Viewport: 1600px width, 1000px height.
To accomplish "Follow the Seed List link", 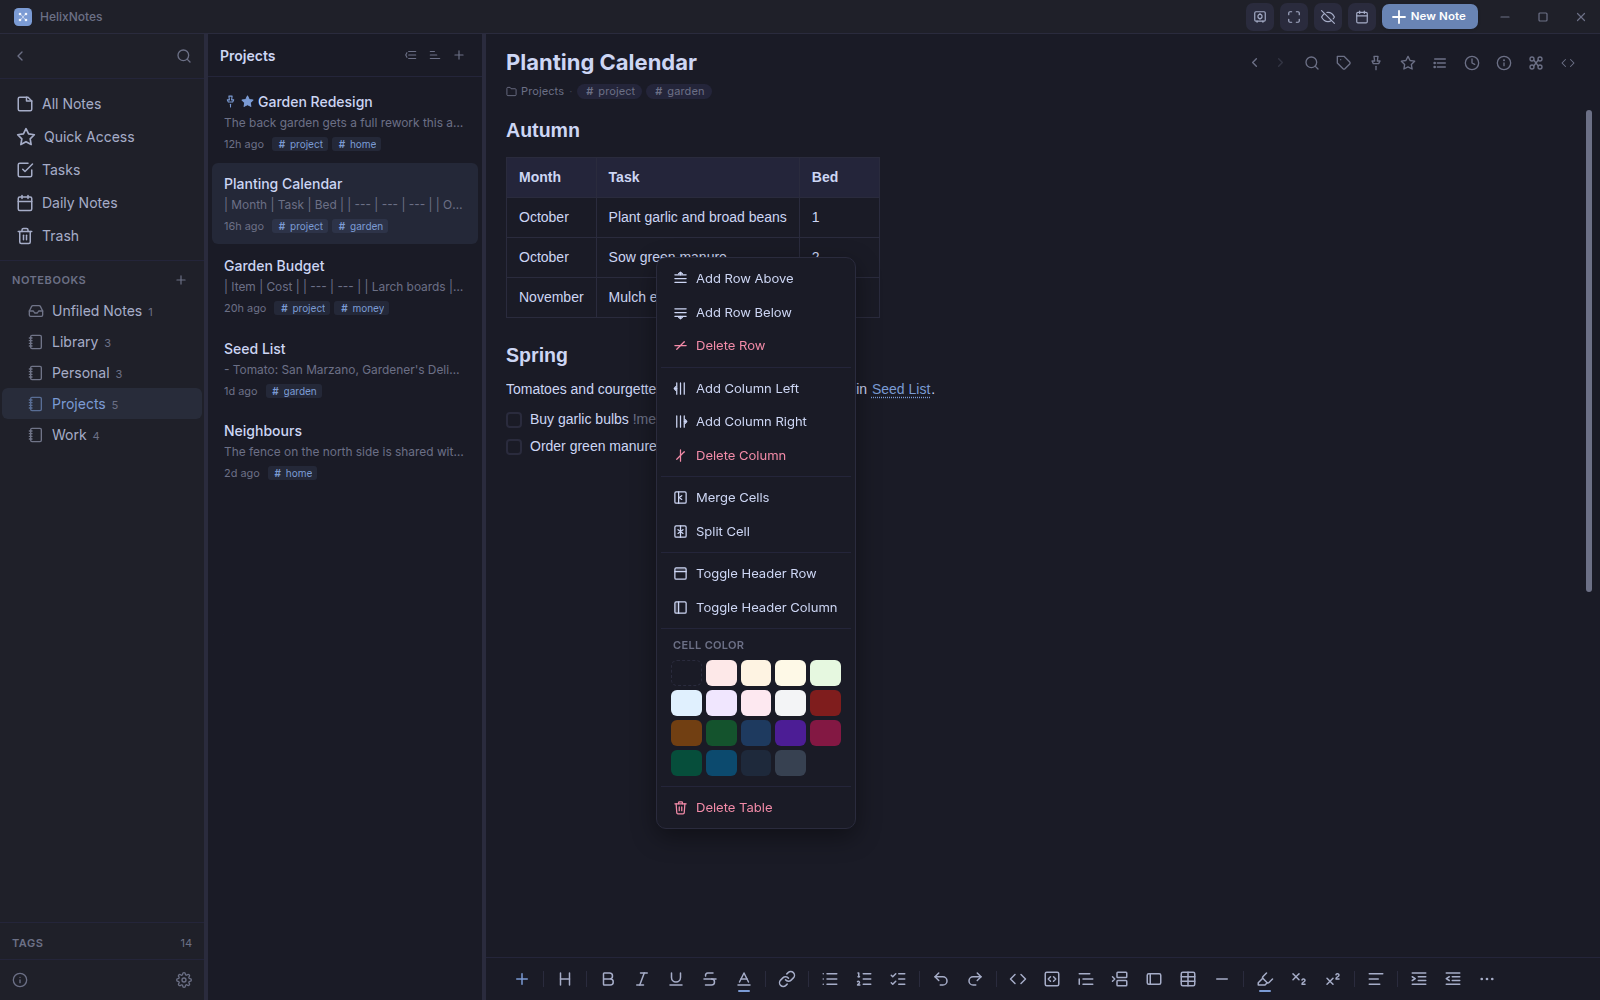I will [901, 389].
